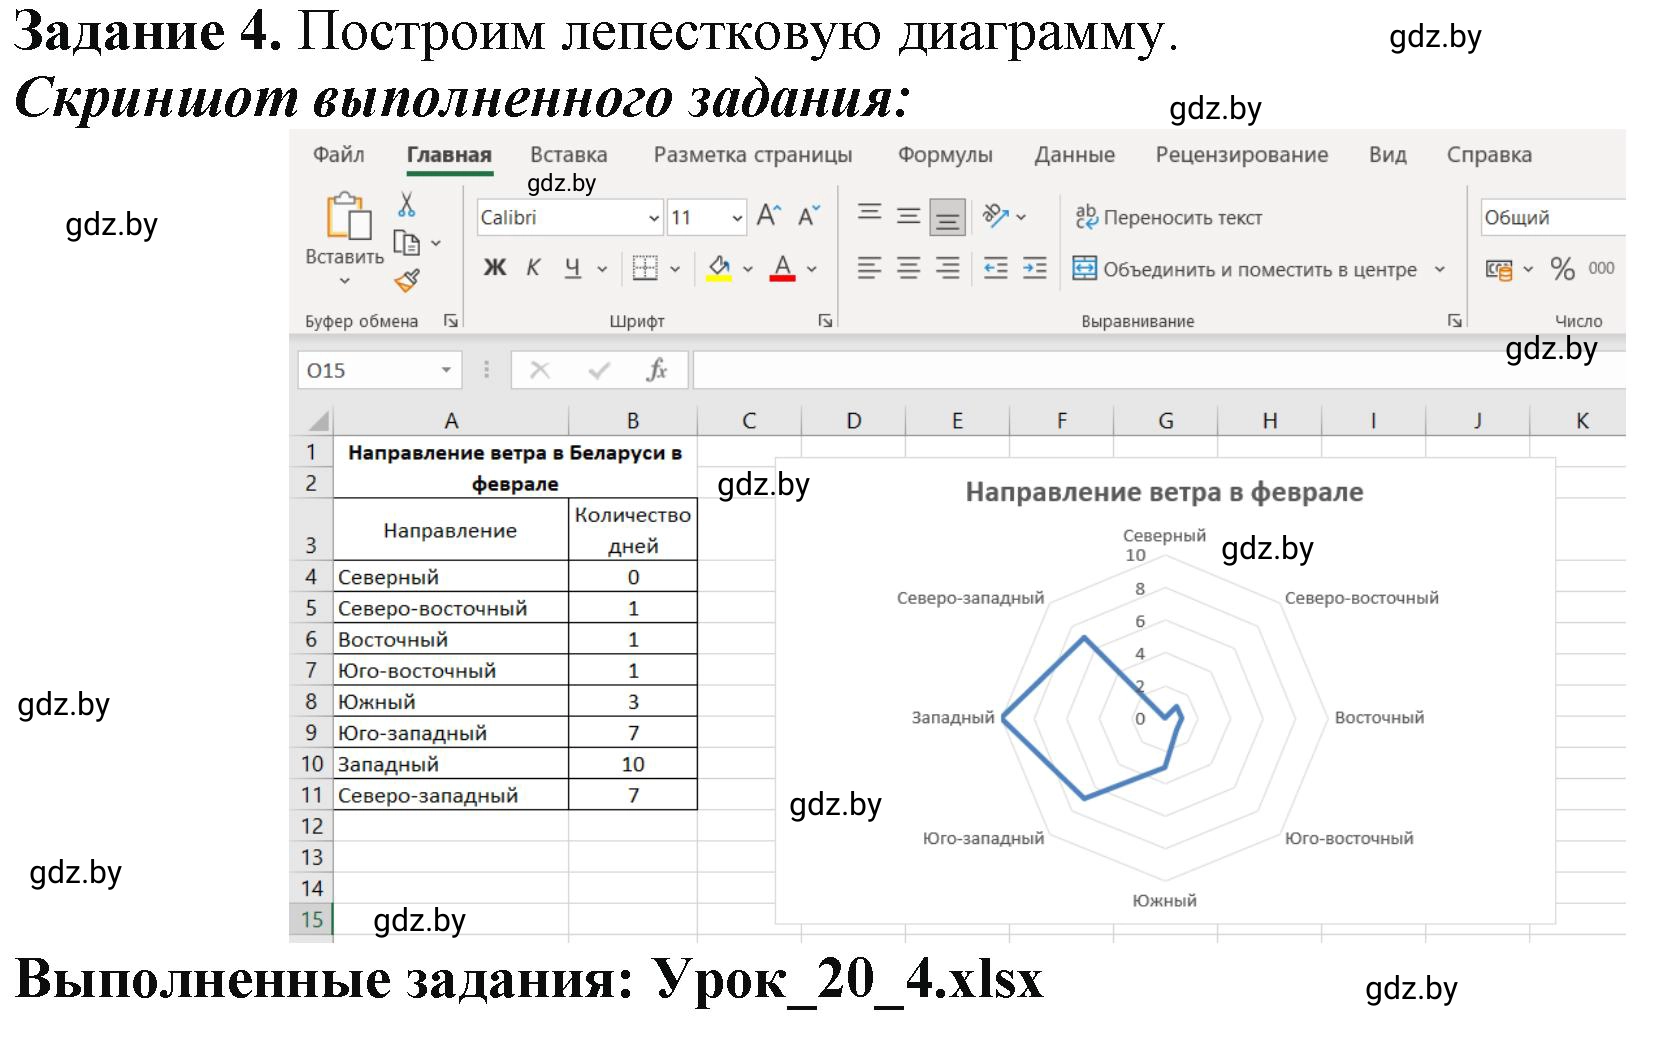Toggle underline (Ч) formatting

(573, 268)
